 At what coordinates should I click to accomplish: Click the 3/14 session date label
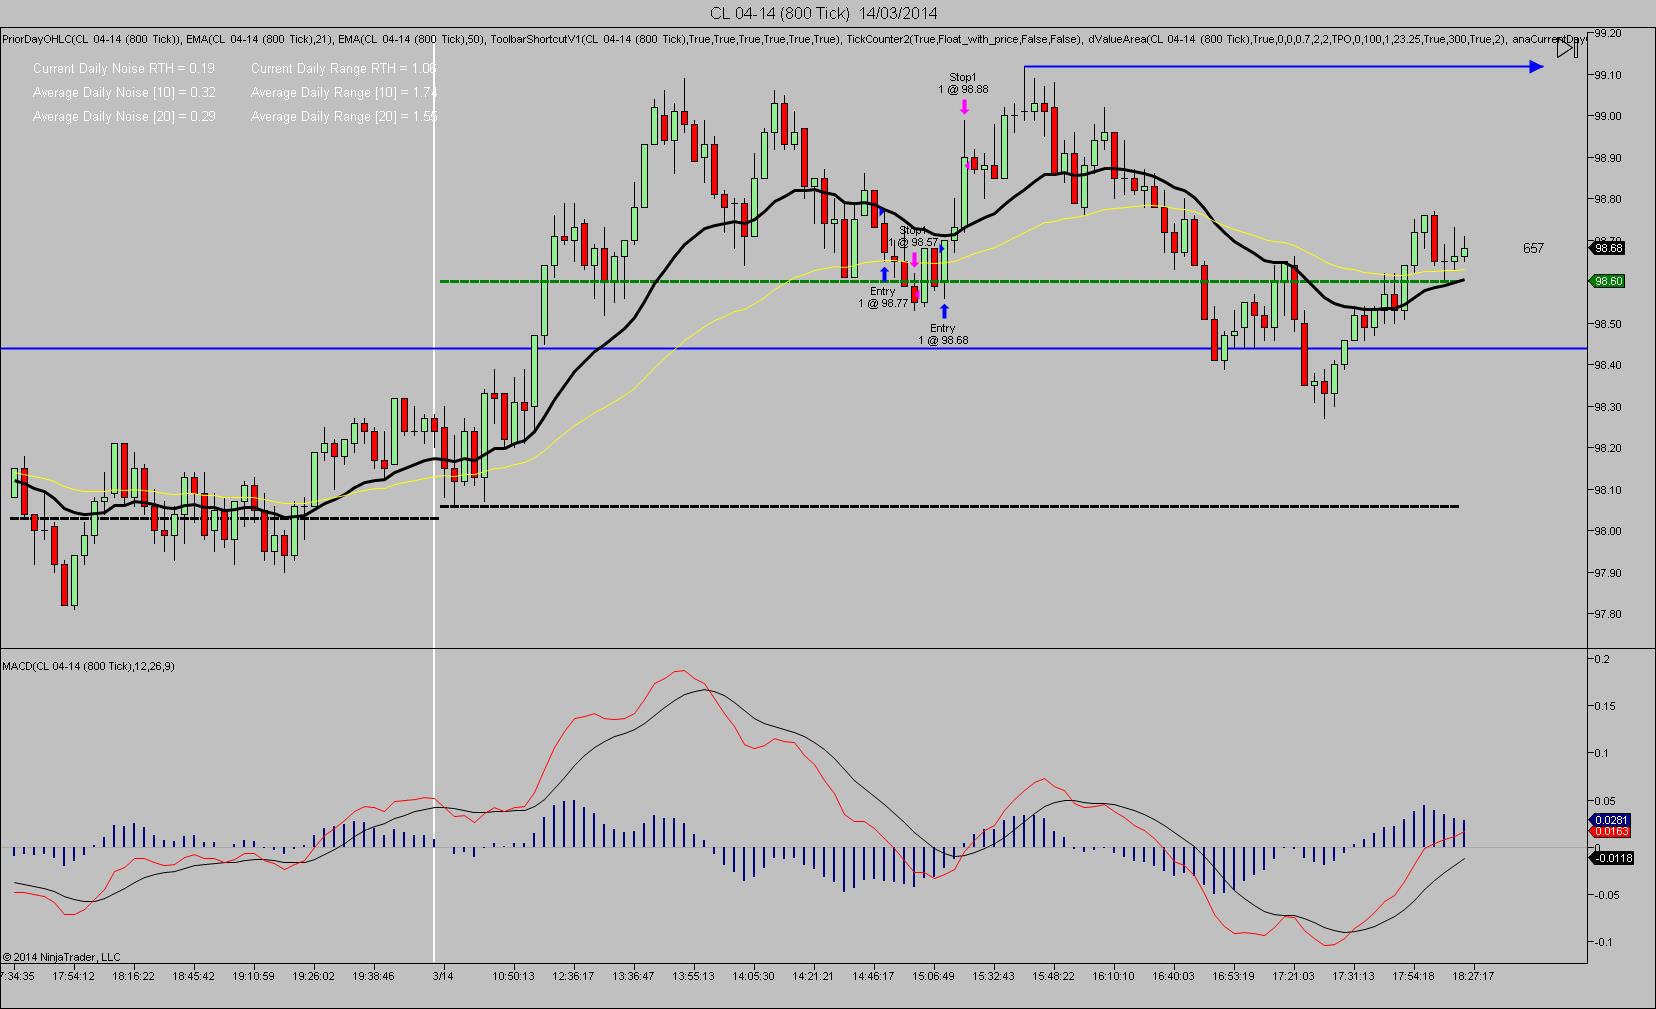443,976
